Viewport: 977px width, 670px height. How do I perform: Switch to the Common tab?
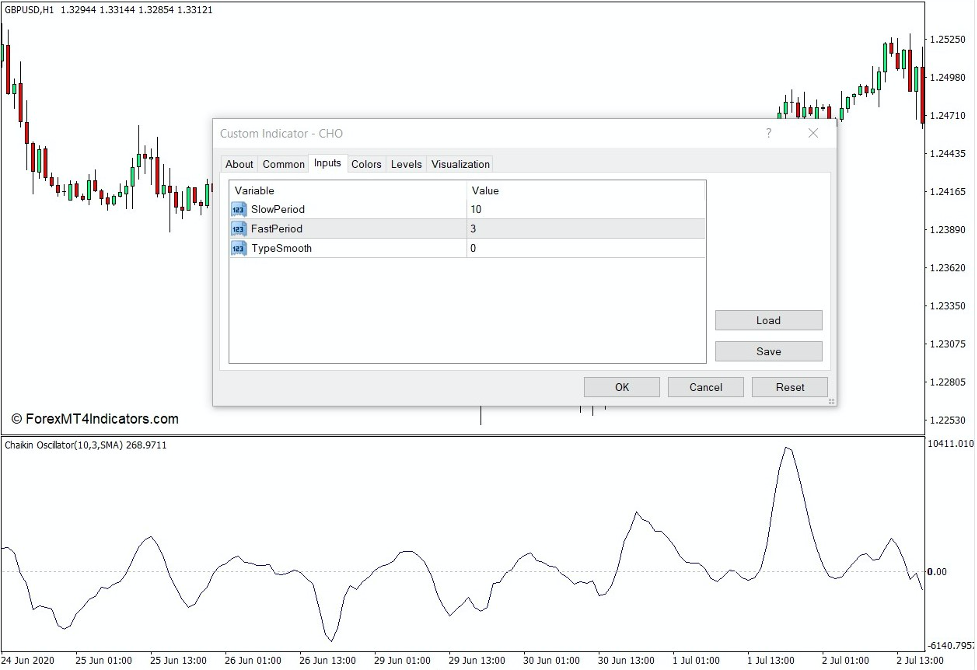283,164
